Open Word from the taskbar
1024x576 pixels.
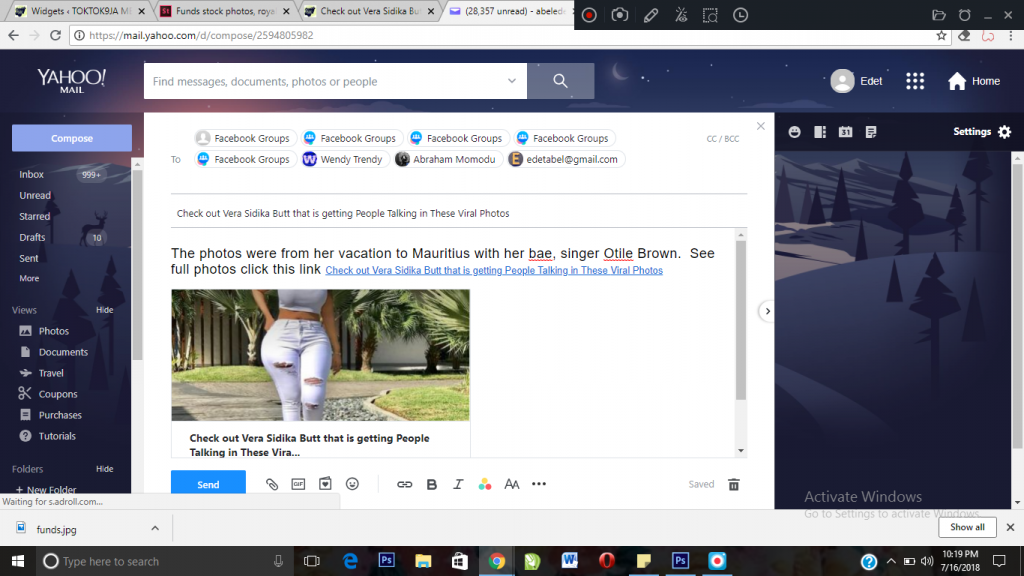pos(569,561)
